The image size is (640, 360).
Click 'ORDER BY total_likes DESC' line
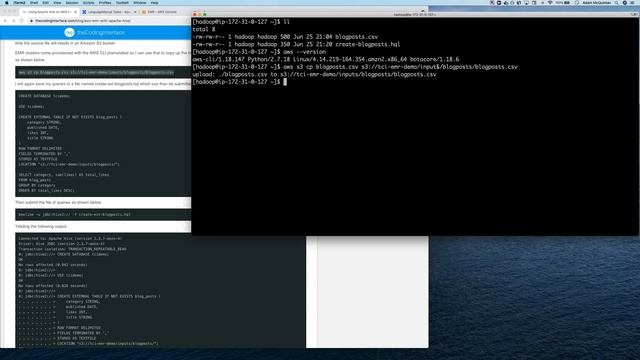pyautogui.click(x=47, y=191)
